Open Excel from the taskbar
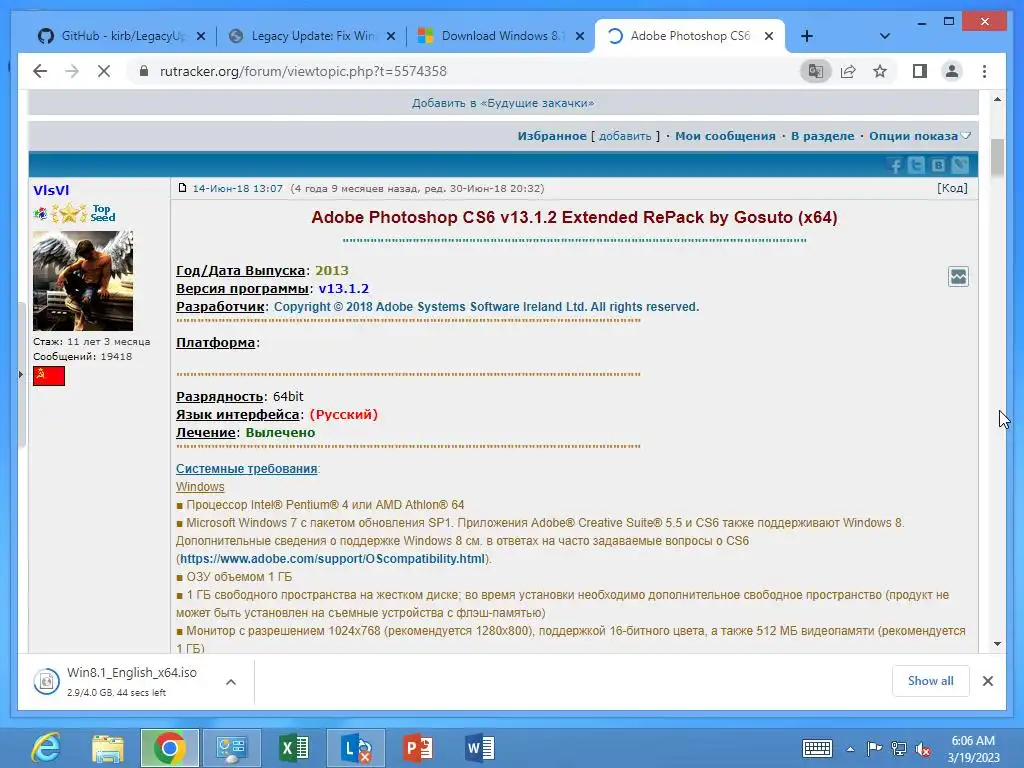The height and width of the screenshot is (768, 1024). click(293, 748)
